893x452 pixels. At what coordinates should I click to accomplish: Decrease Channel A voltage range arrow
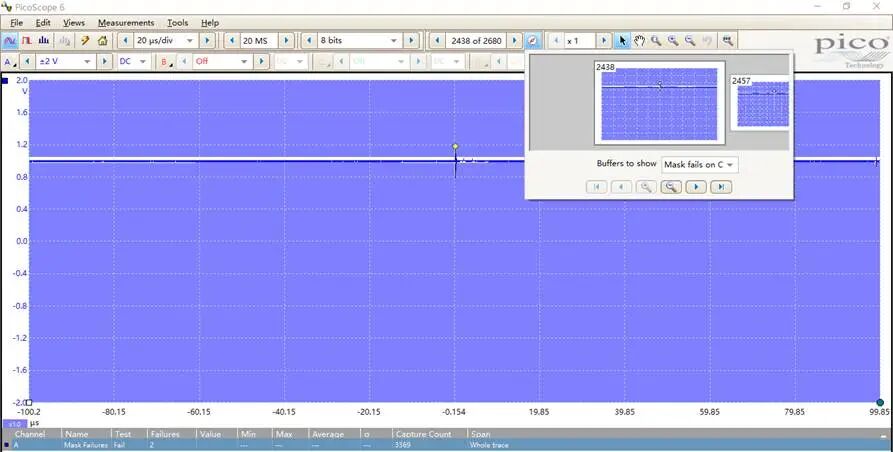click(x=28, y=61)
